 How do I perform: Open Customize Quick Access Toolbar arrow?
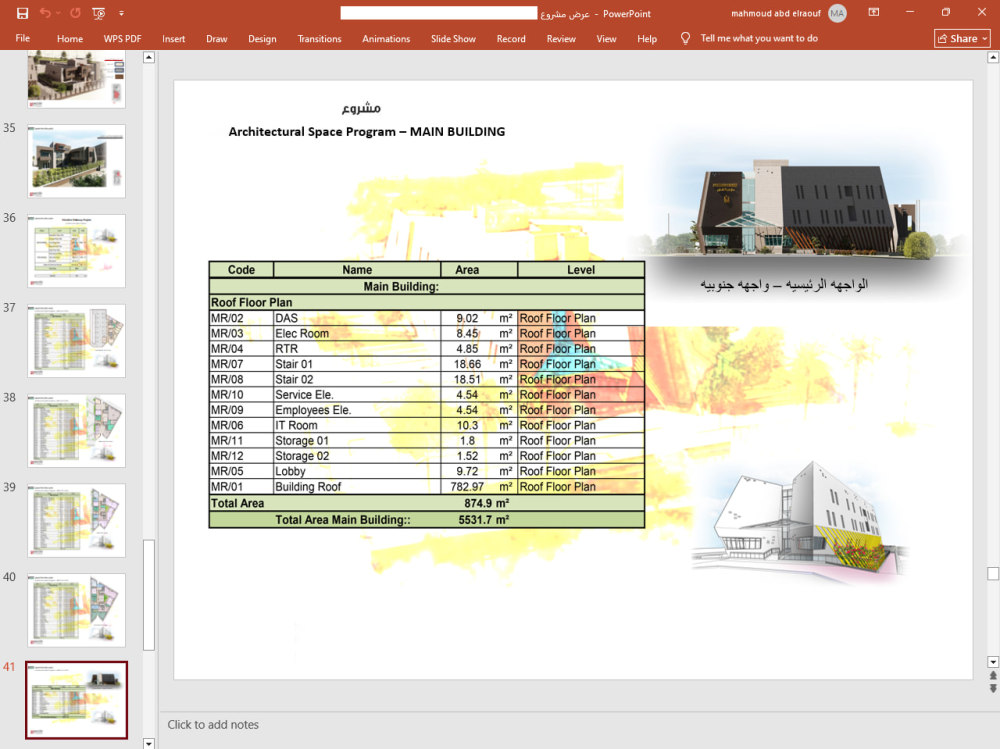(121, 13)
